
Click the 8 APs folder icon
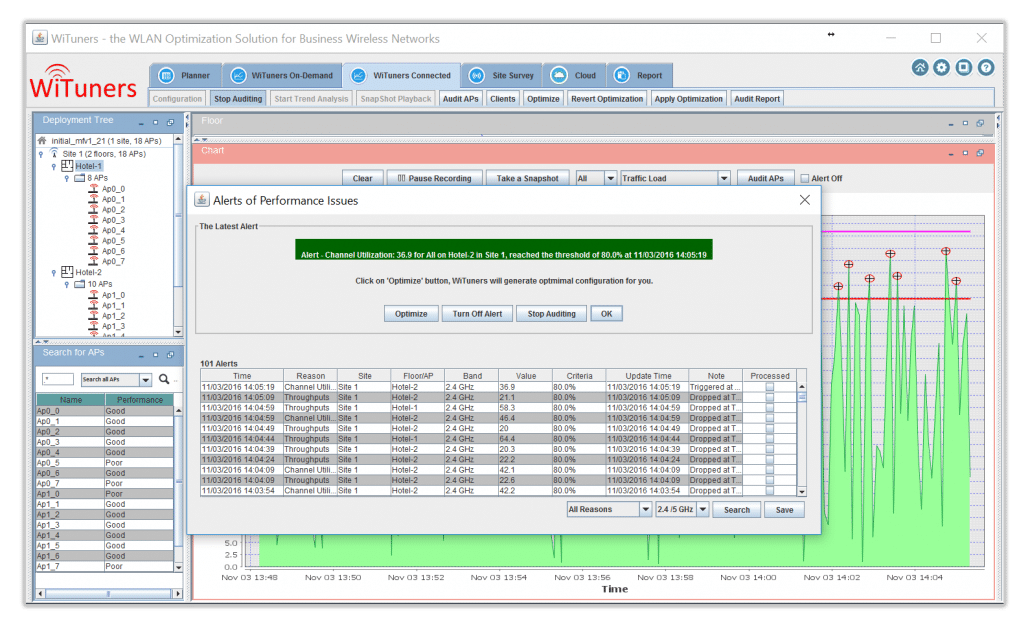79,178
